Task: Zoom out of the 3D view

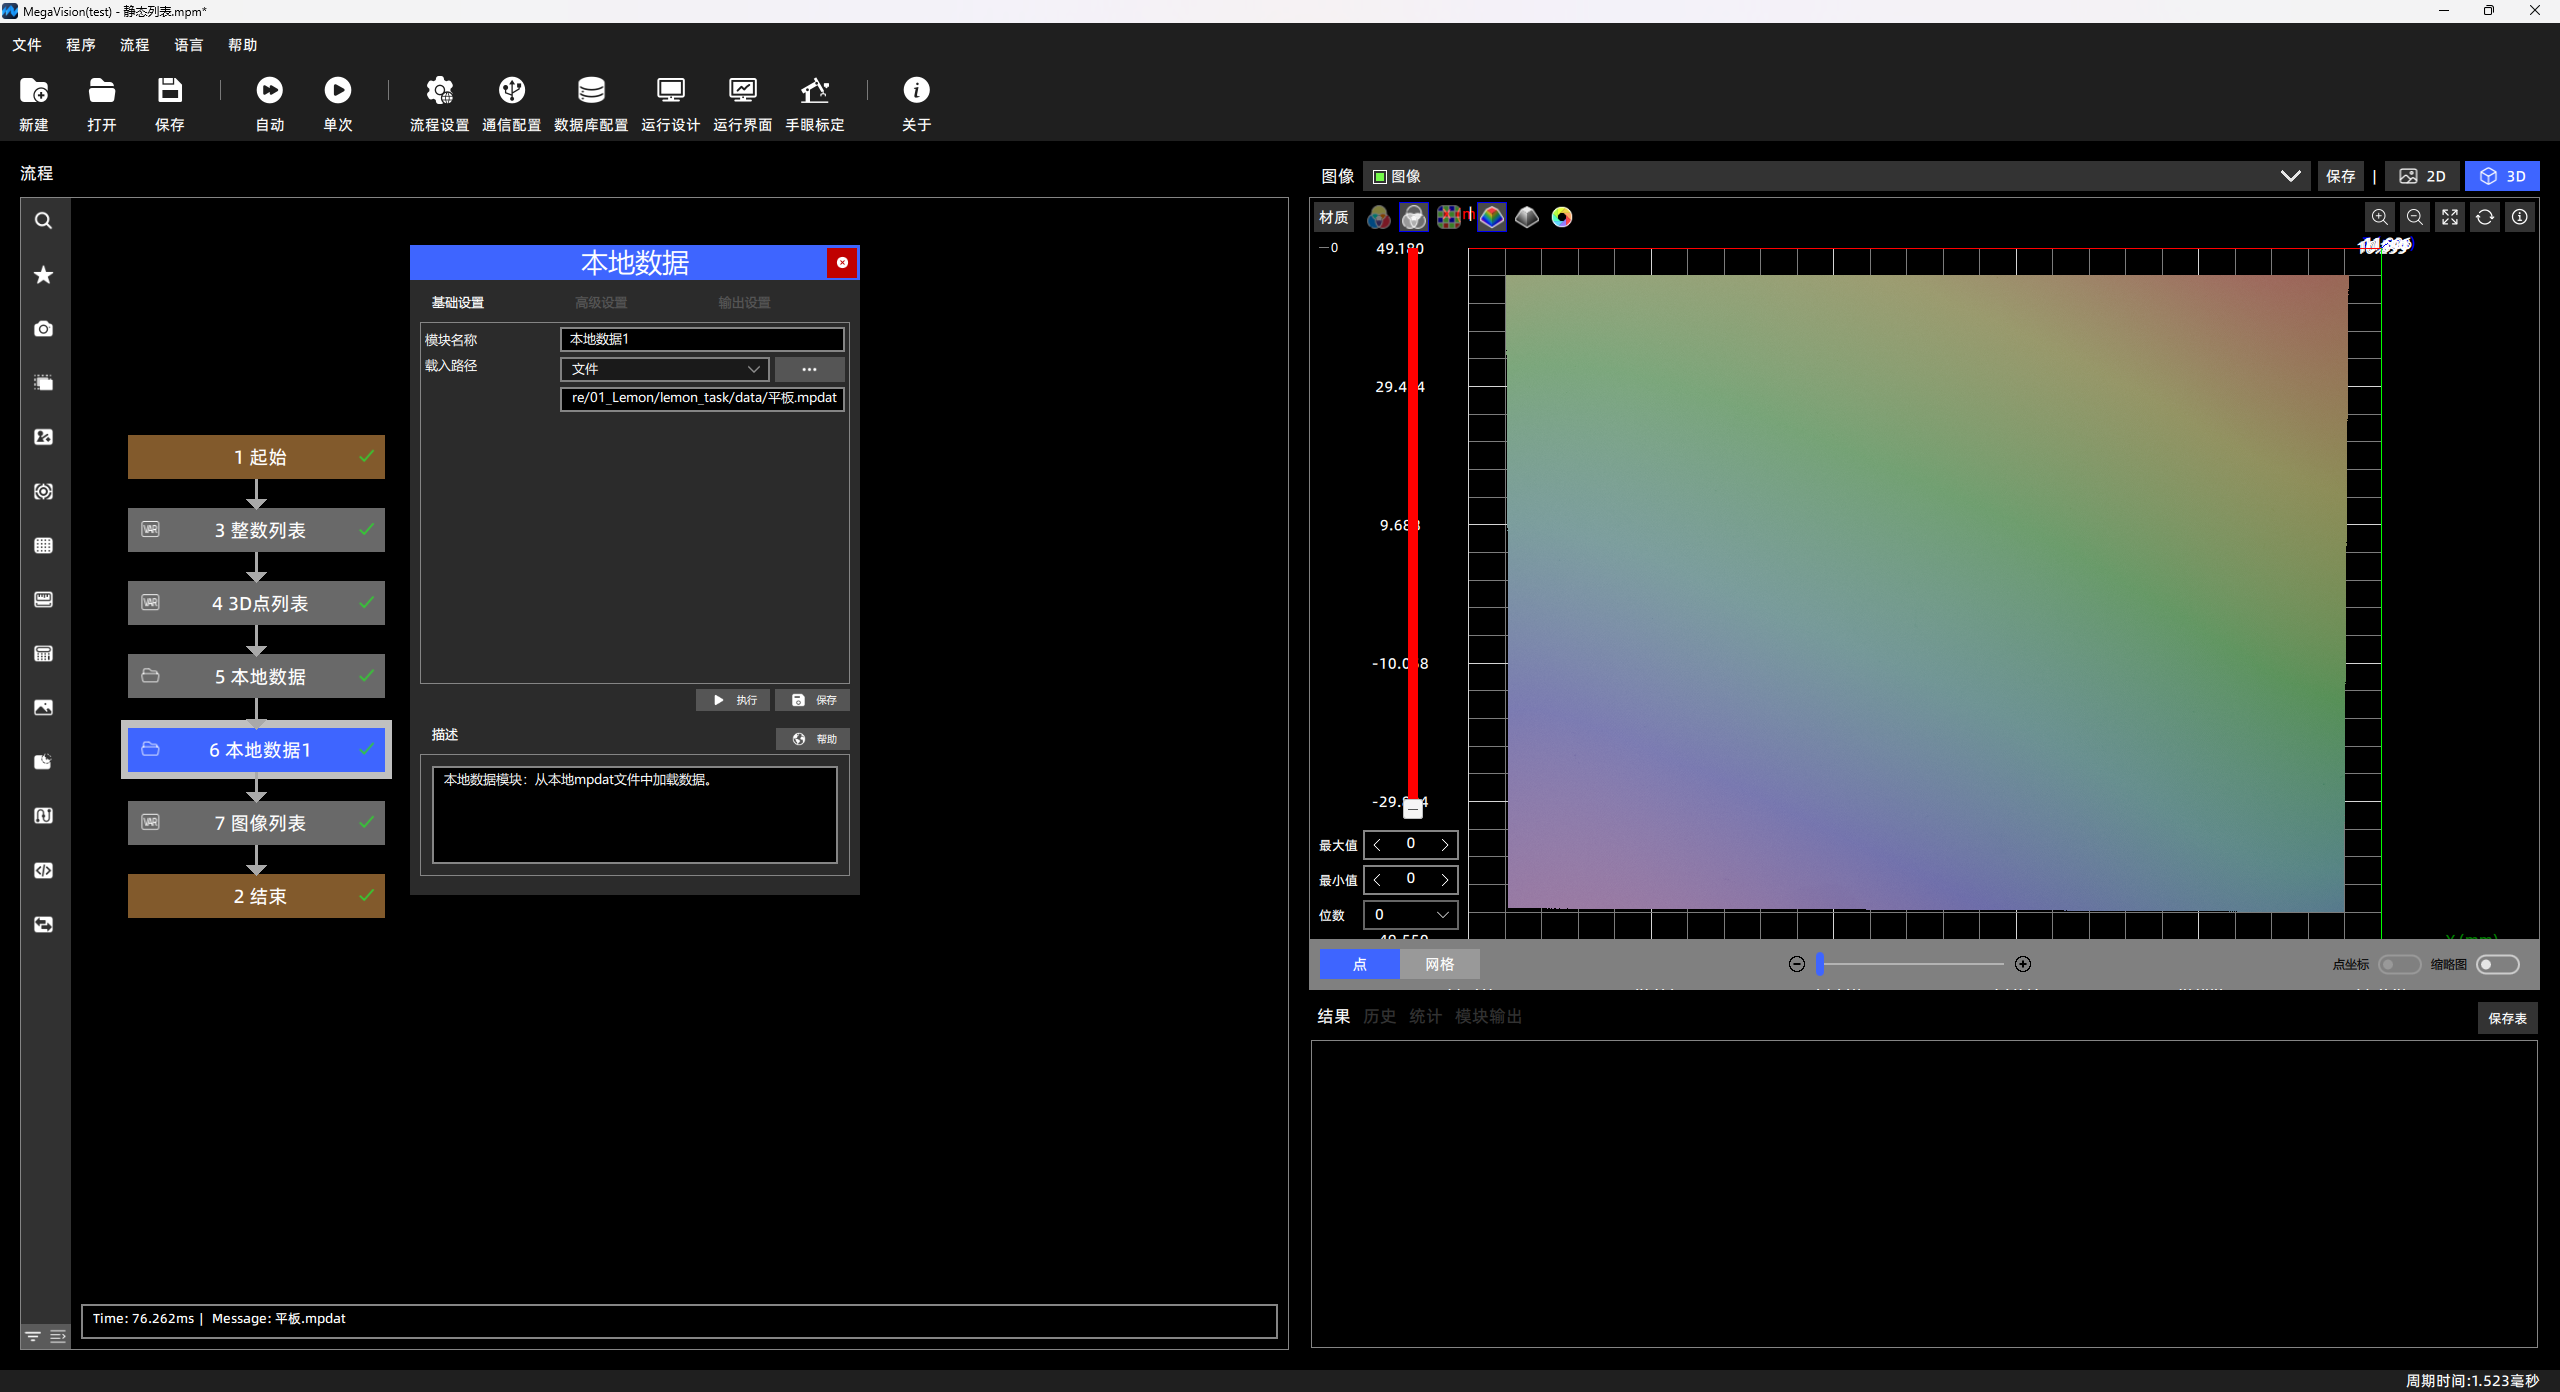Action: pos(2415,217)
